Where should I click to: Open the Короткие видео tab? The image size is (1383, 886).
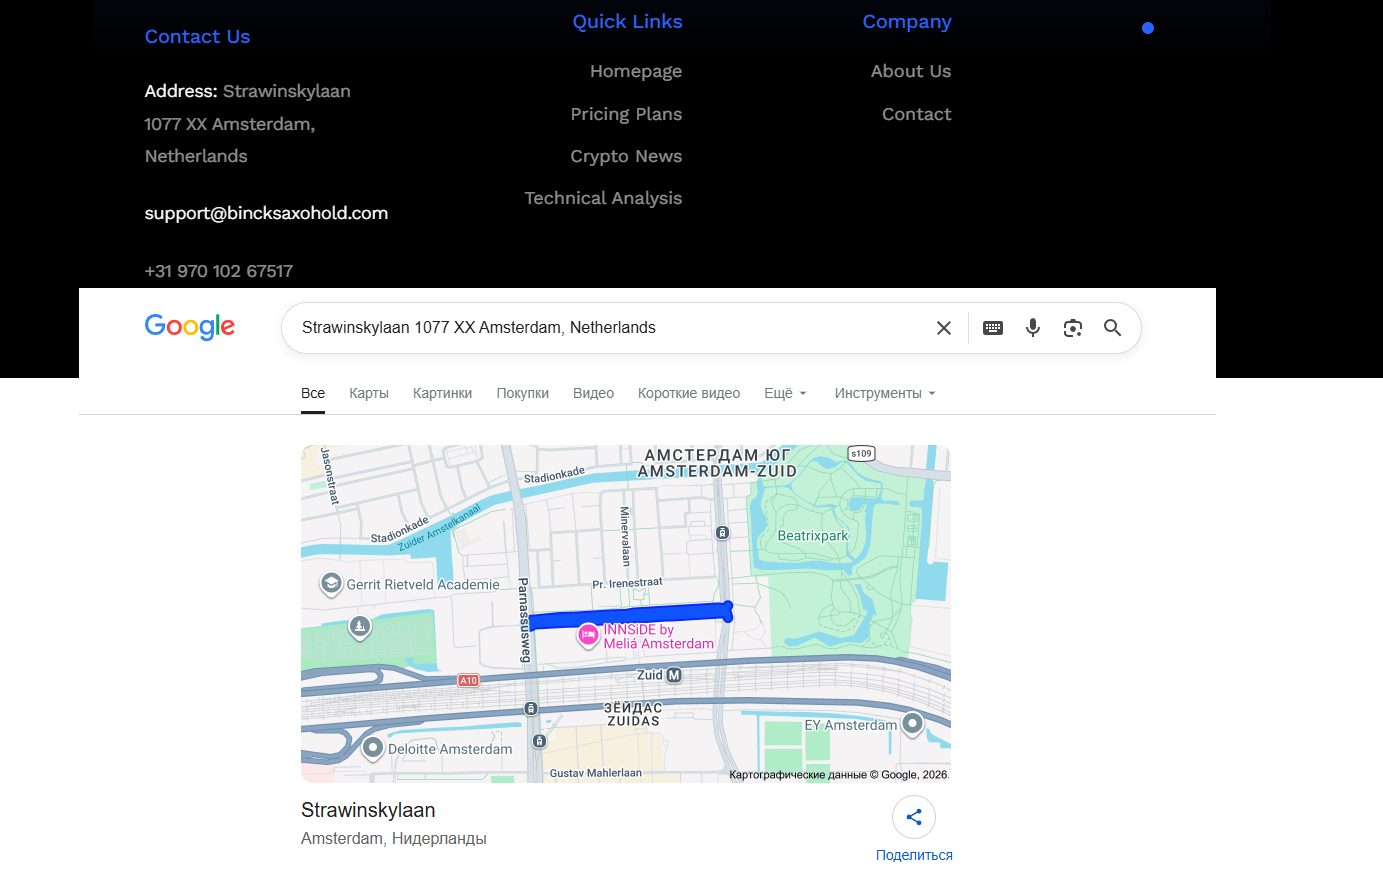pyautogui.click(x=689, y=393)
